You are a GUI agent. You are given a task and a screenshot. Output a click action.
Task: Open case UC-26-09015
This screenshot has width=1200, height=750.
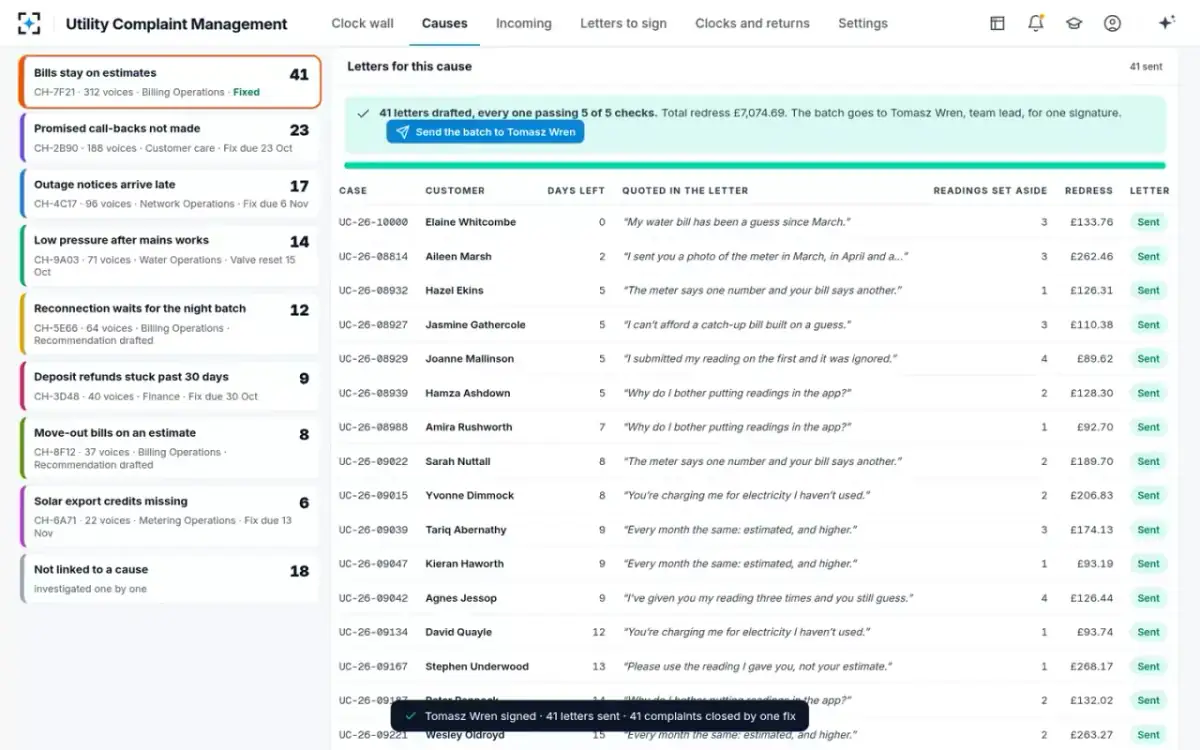(x=373, y=495)
